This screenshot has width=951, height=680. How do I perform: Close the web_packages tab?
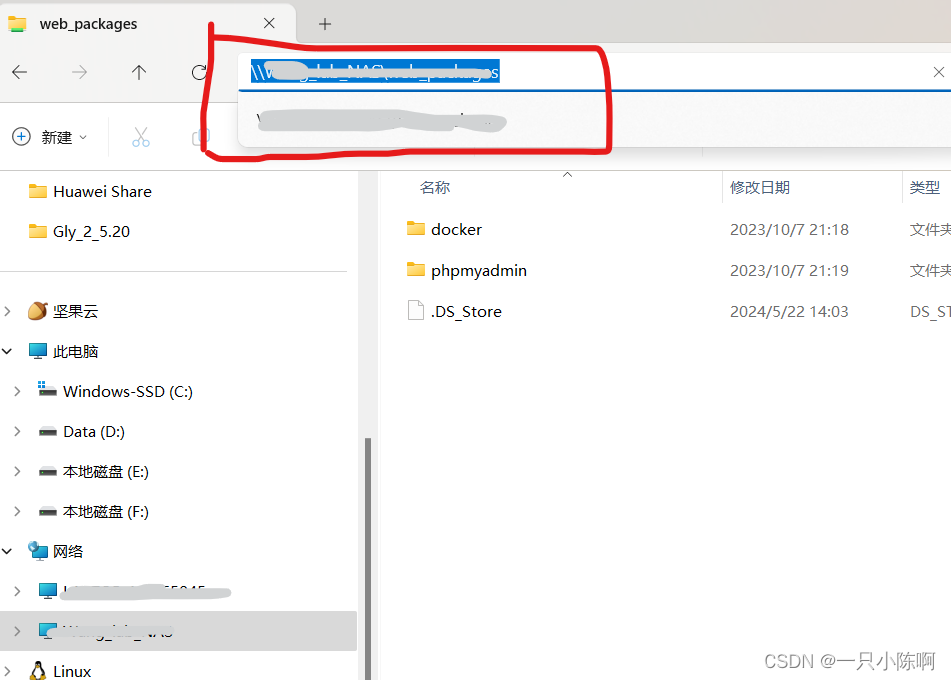[269, 23]
